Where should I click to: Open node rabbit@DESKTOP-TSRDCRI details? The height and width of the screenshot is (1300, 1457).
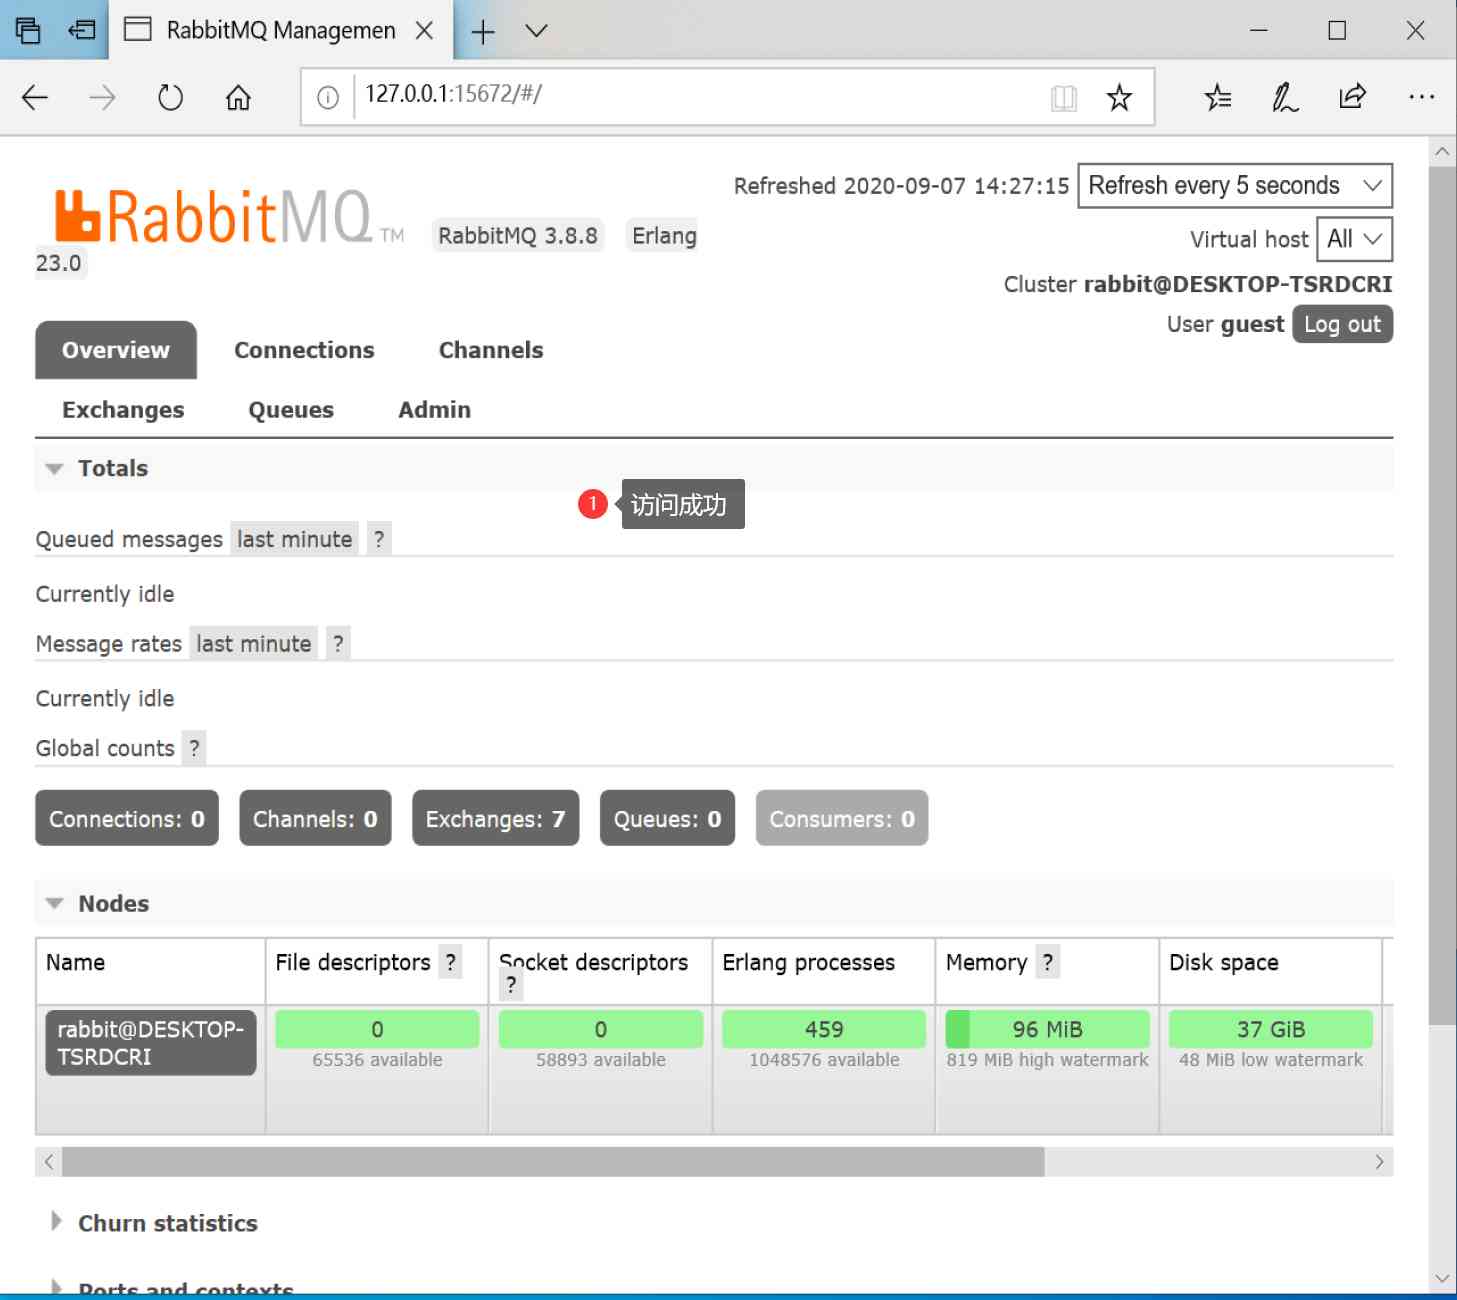(151, 1043)
